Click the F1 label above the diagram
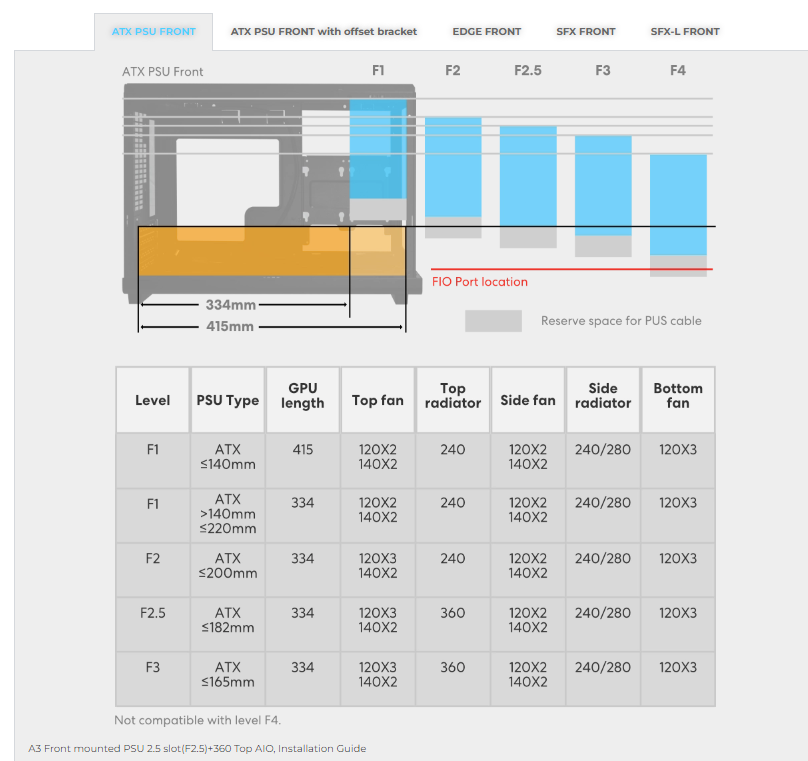 click(x=378, y=71)
